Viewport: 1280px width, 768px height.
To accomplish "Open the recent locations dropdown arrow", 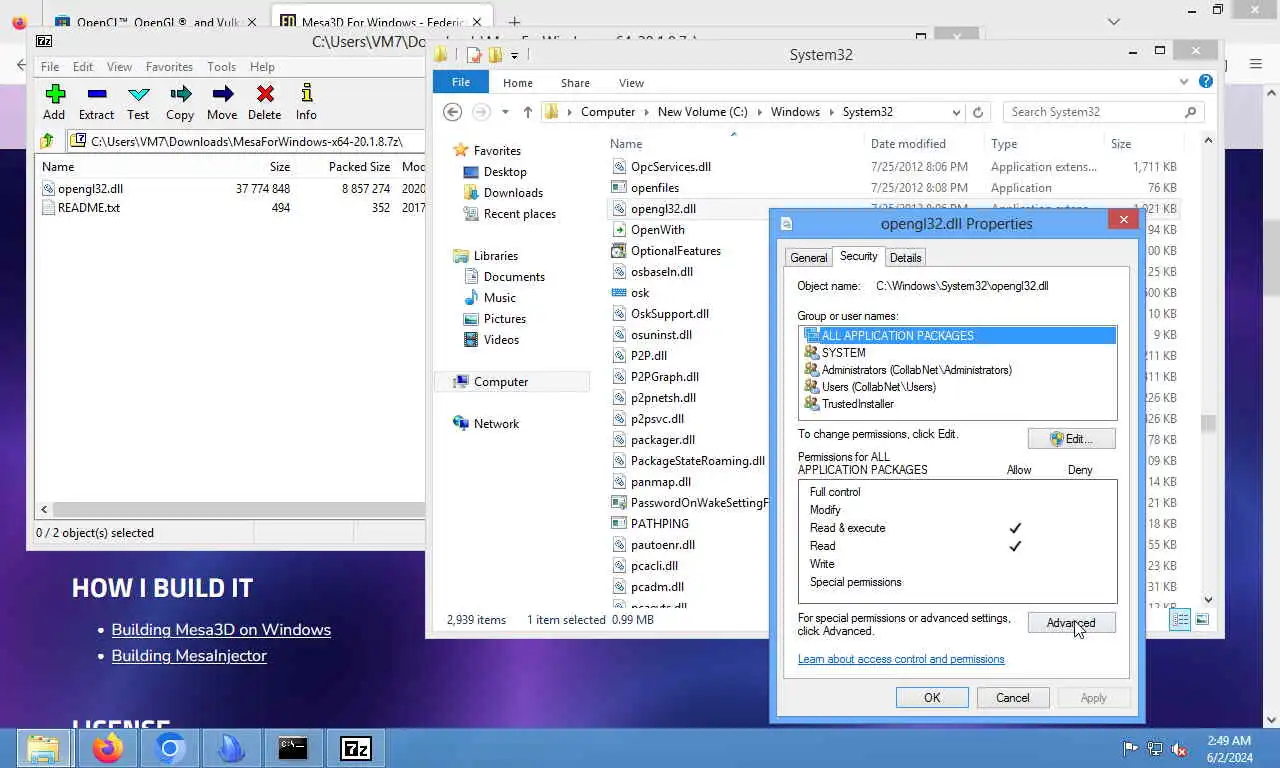I will (x=505, y=112).
